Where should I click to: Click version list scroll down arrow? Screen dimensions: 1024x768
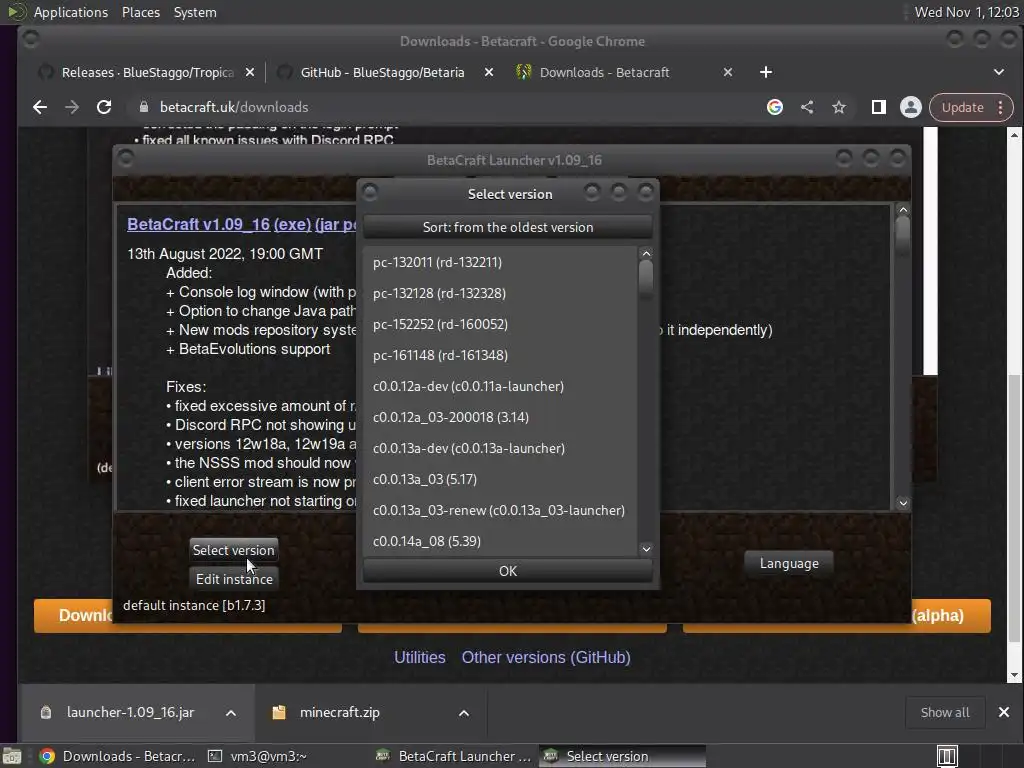(646, 549)
